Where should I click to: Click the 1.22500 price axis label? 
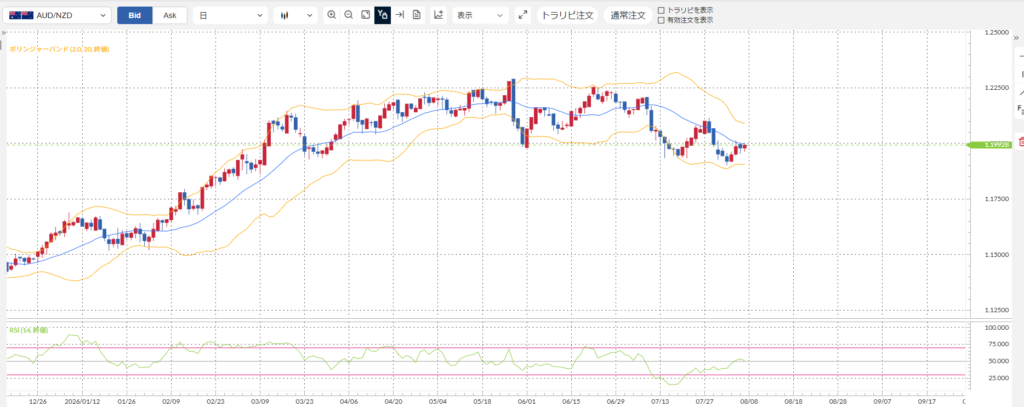[997, 88]
